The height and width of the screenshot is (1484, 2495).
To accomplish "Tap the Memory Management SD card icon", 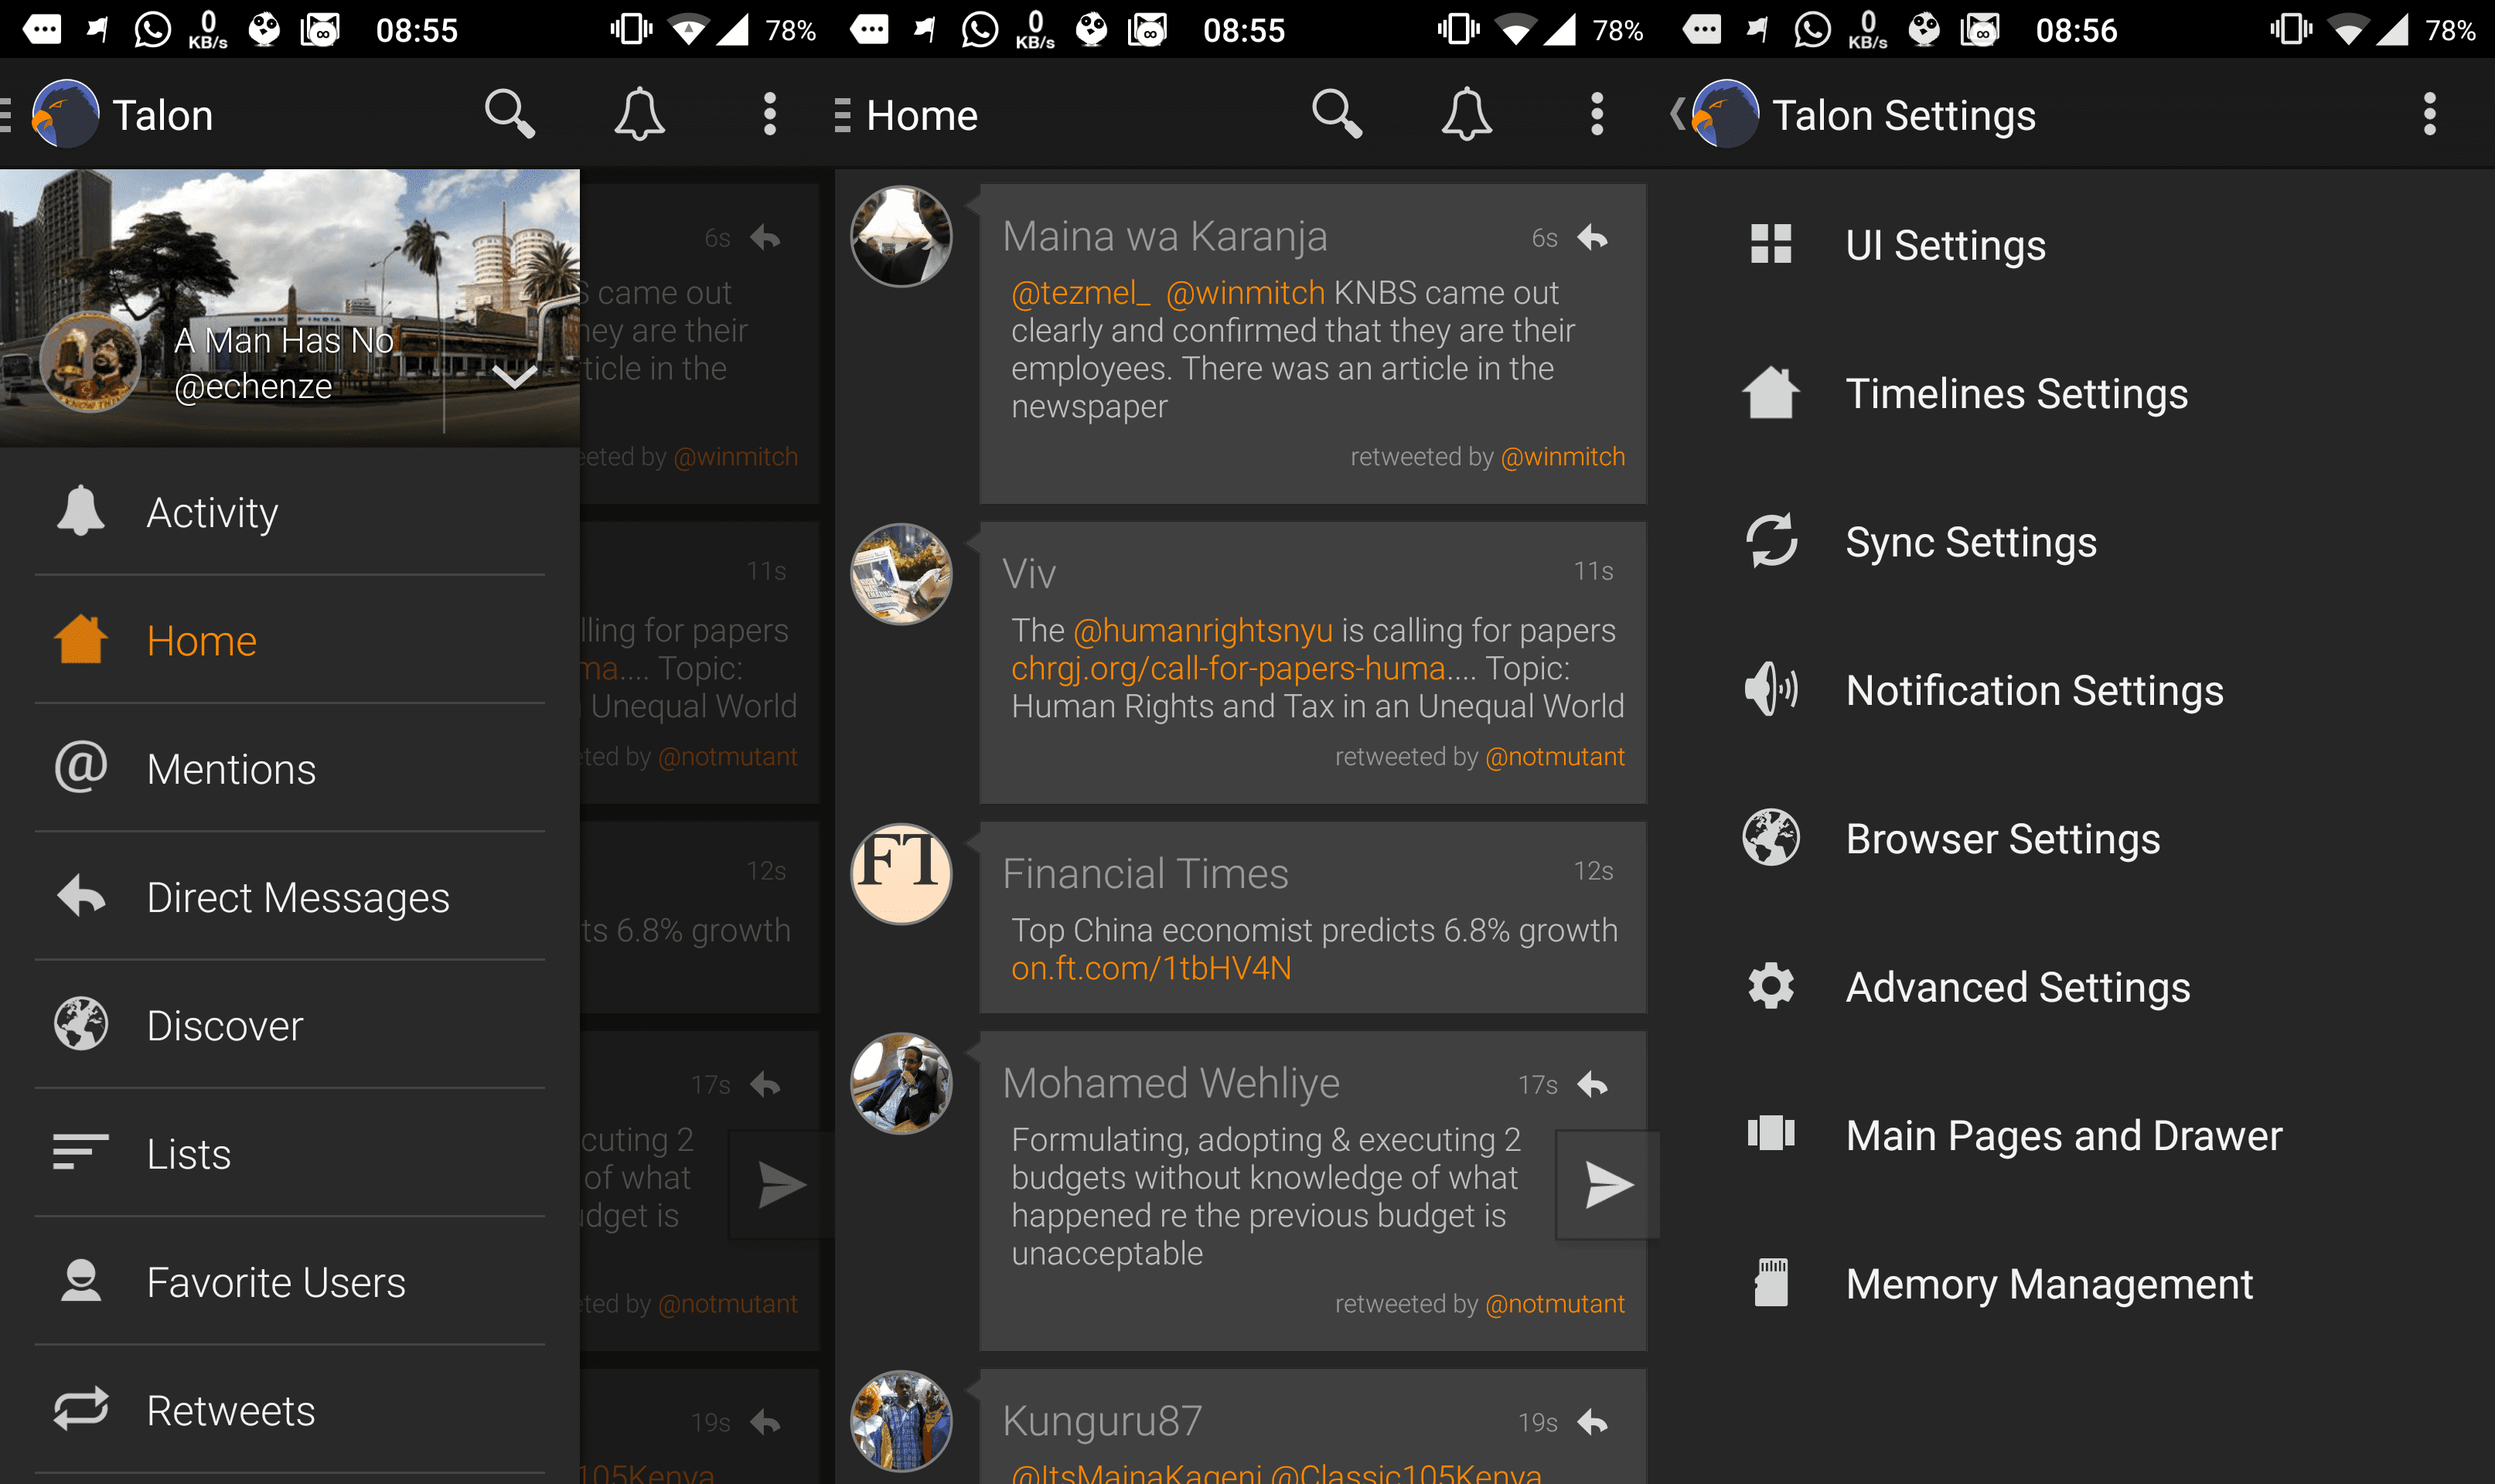I will [x=1771, y=1282].
